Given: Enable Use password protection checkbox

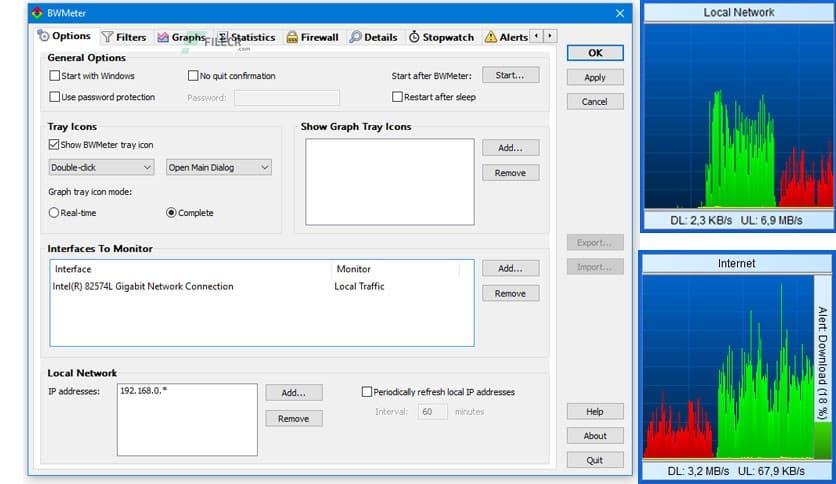Looking at the screenshot, I should click(x=54, y=97).
